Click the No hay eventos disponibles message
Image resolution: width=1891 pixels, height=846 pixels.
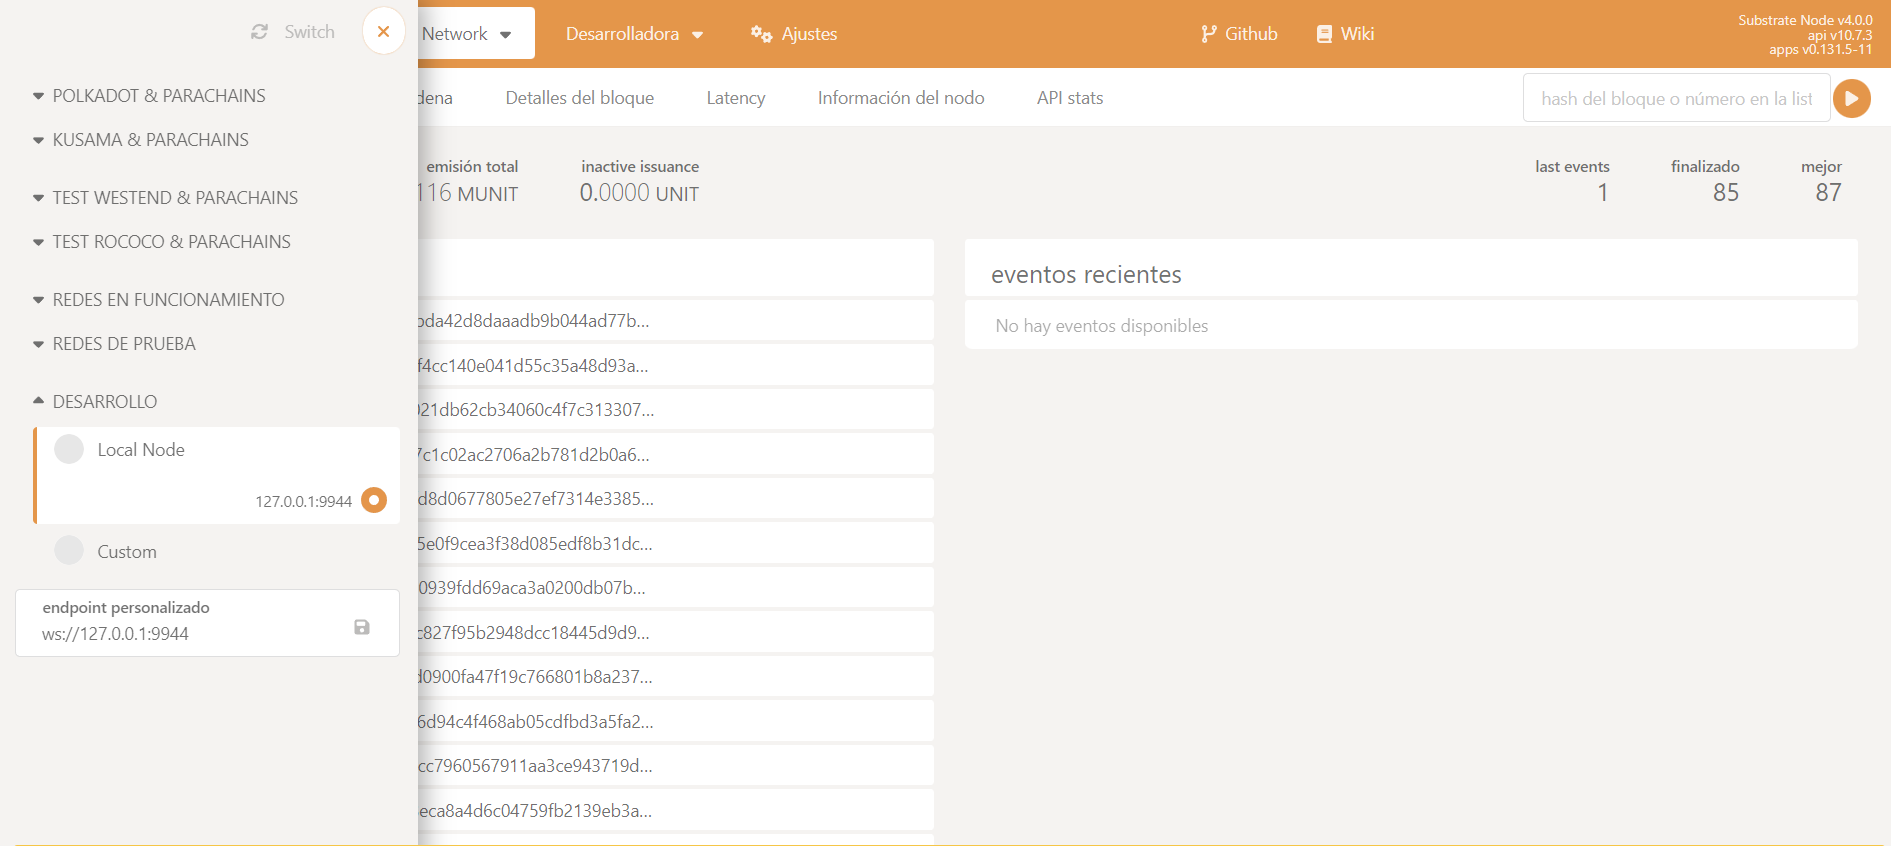[1102, 326]
